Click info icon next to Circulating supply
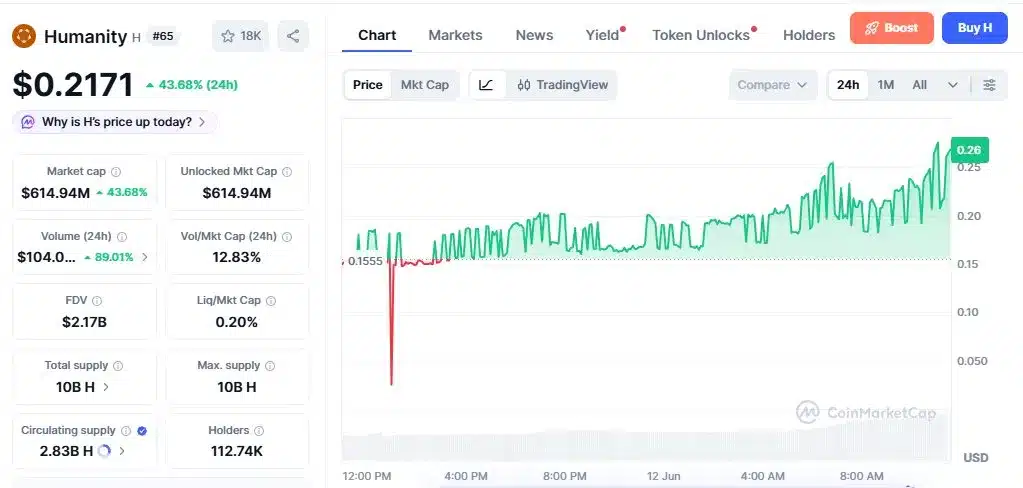Image resolution: width=1023 pixels, height=488 pixels. point(126,431)
